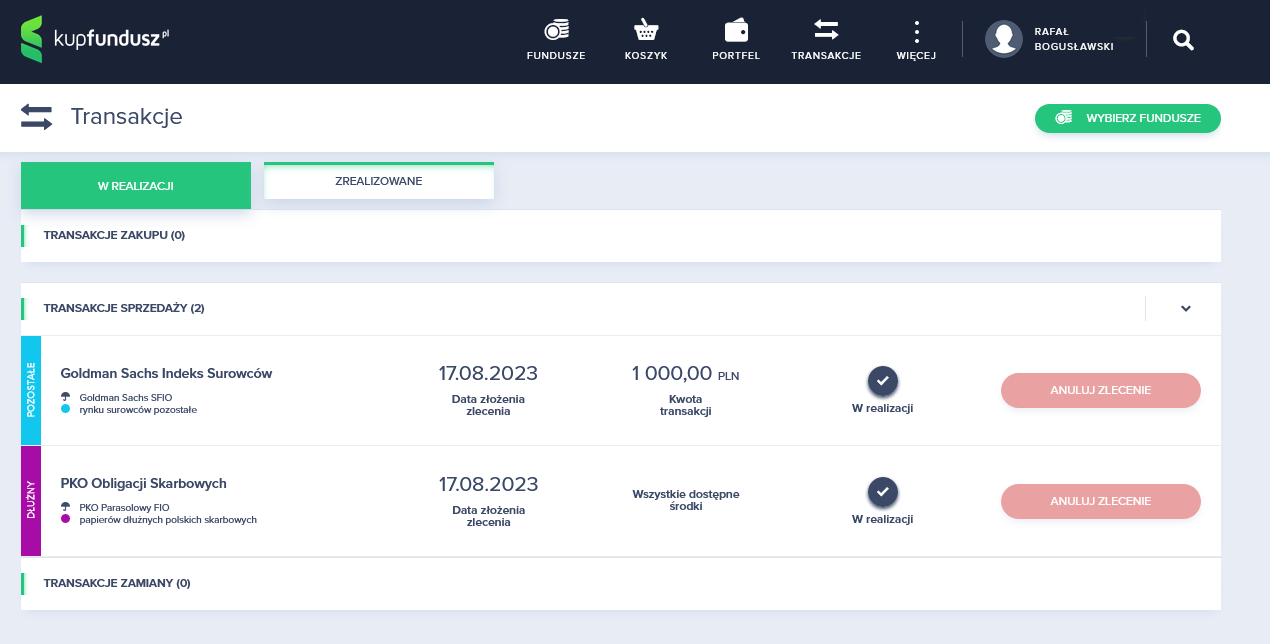Click the Fundusze menu label
The height and width of the screenshot is (644, 1270).
coord(556,56)
